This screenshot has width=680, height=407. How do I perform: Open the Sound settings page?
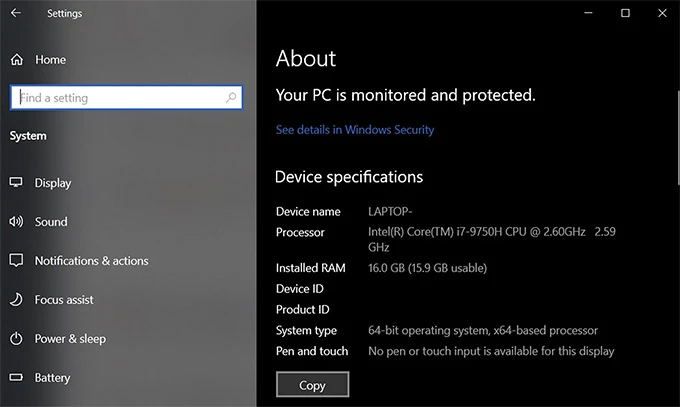click(51, 222)
